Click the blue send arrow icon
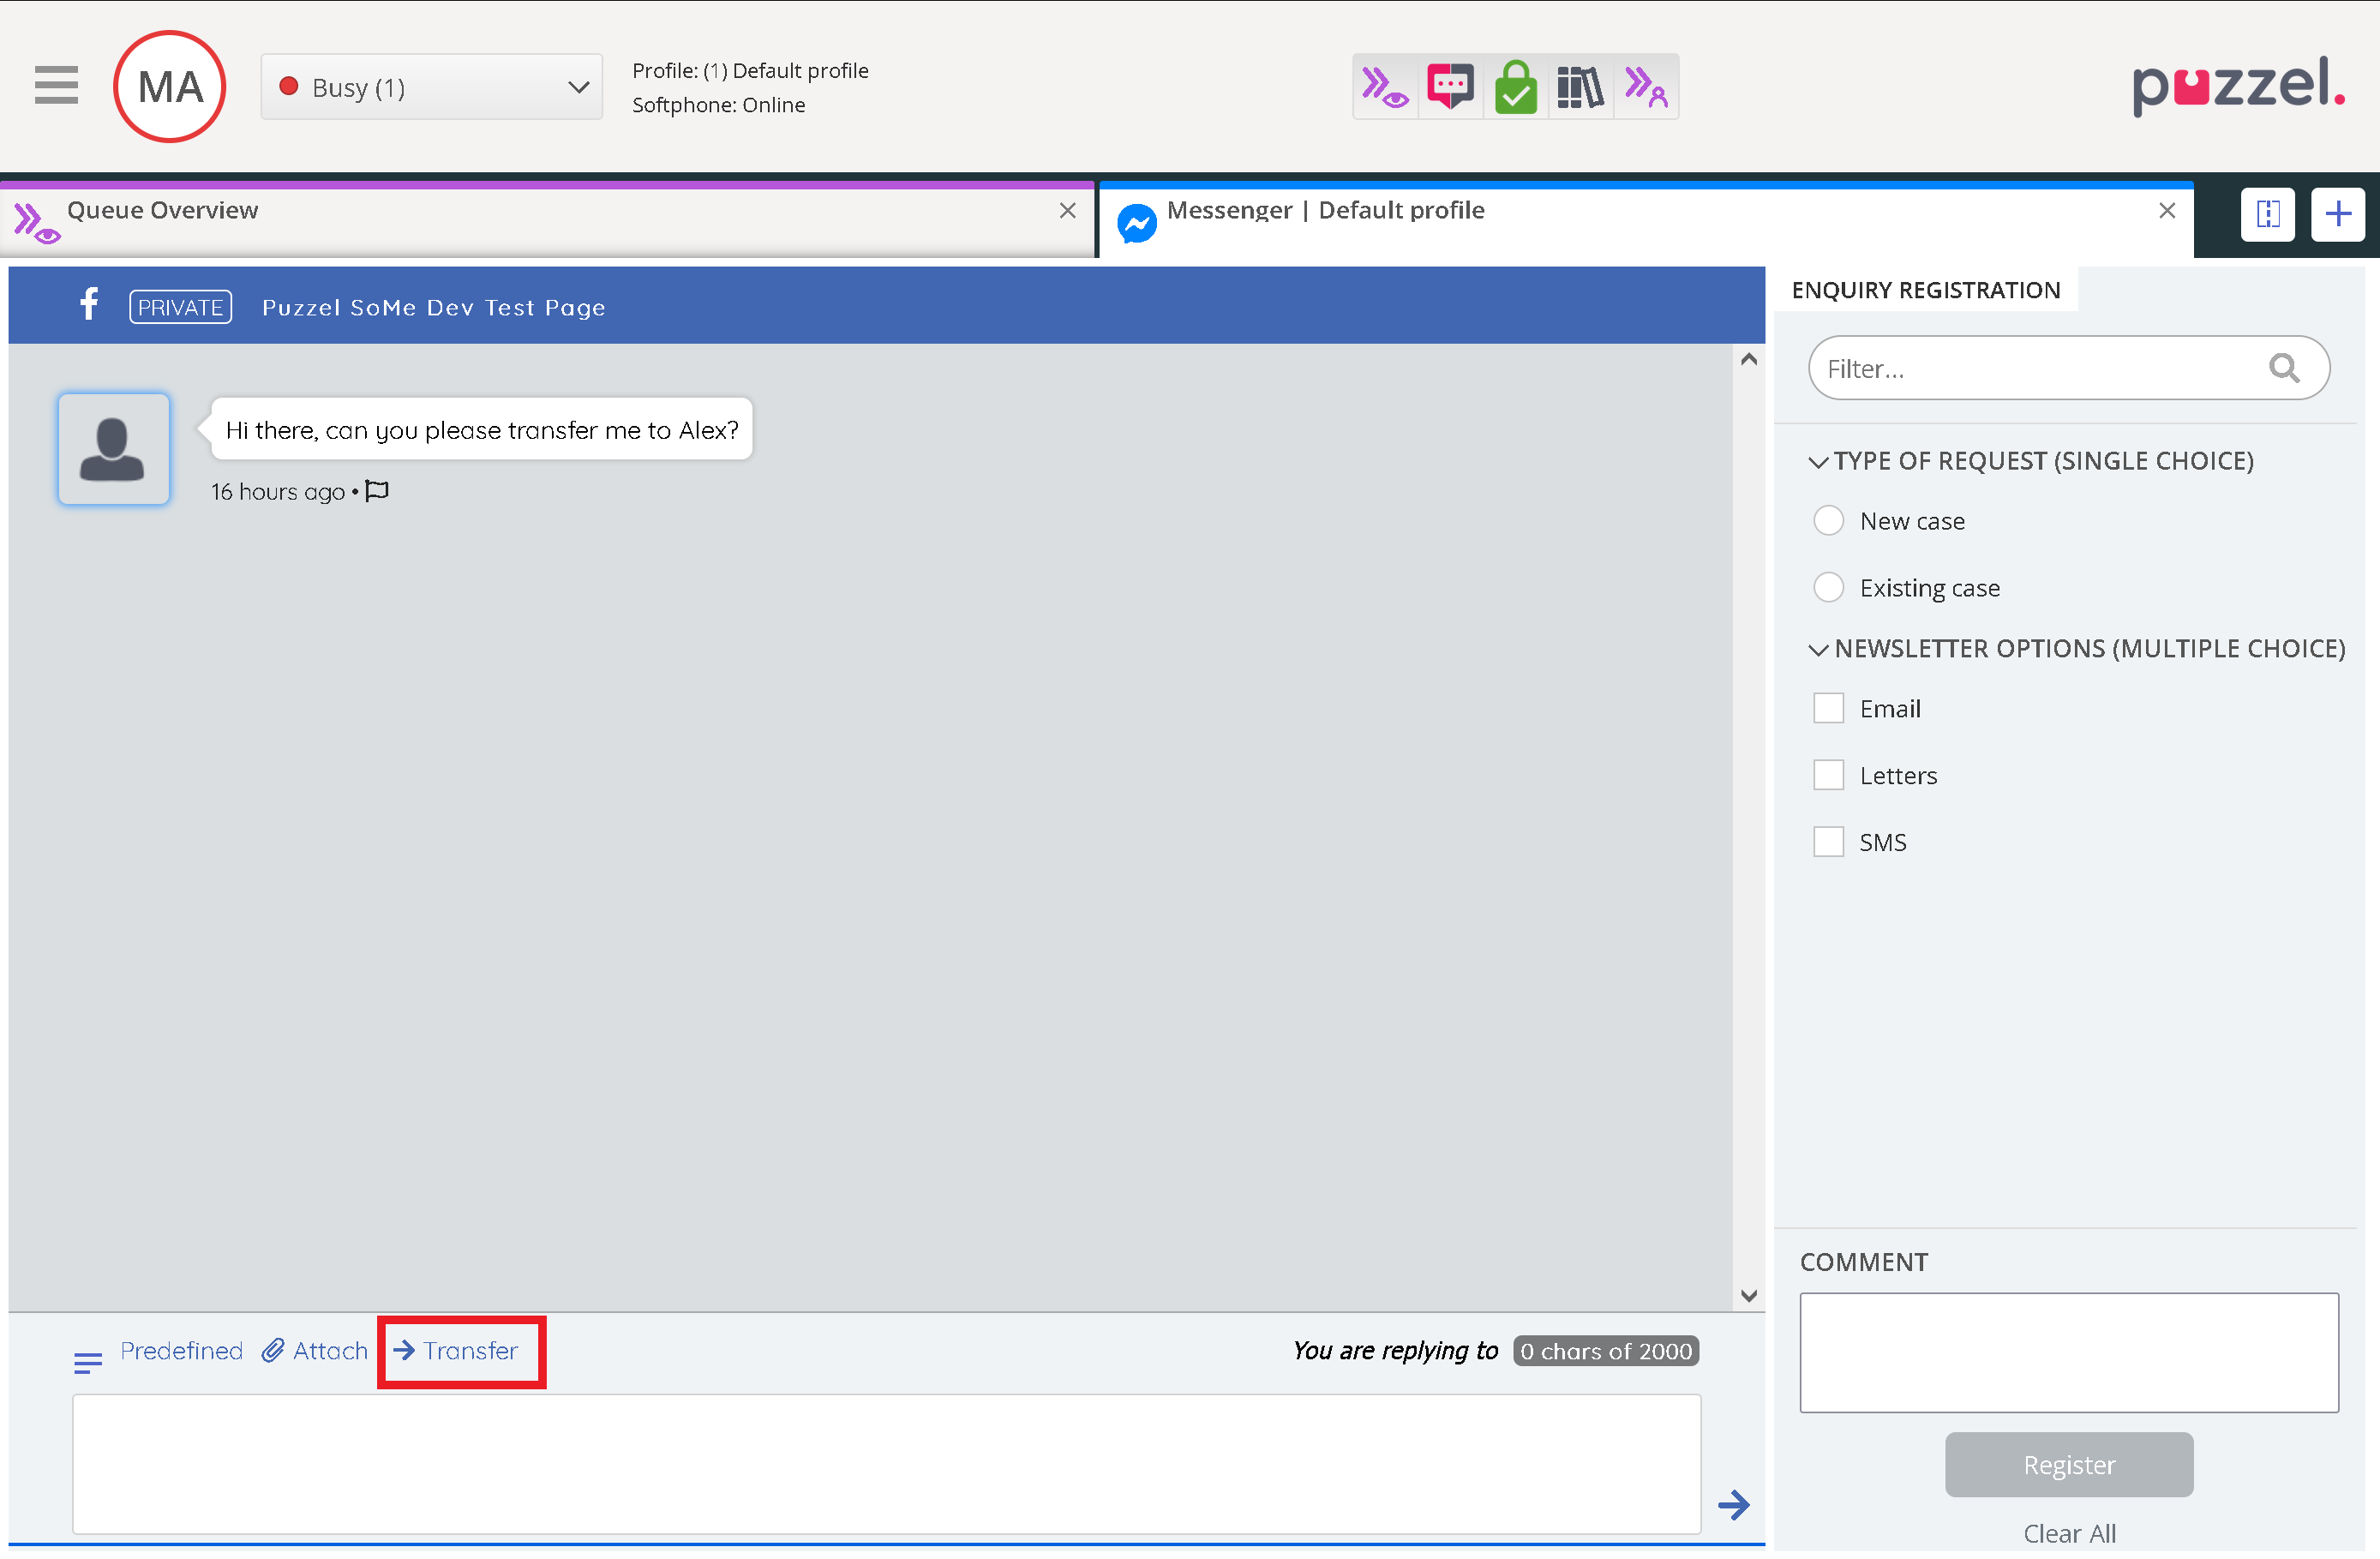 (1733, 1504)
